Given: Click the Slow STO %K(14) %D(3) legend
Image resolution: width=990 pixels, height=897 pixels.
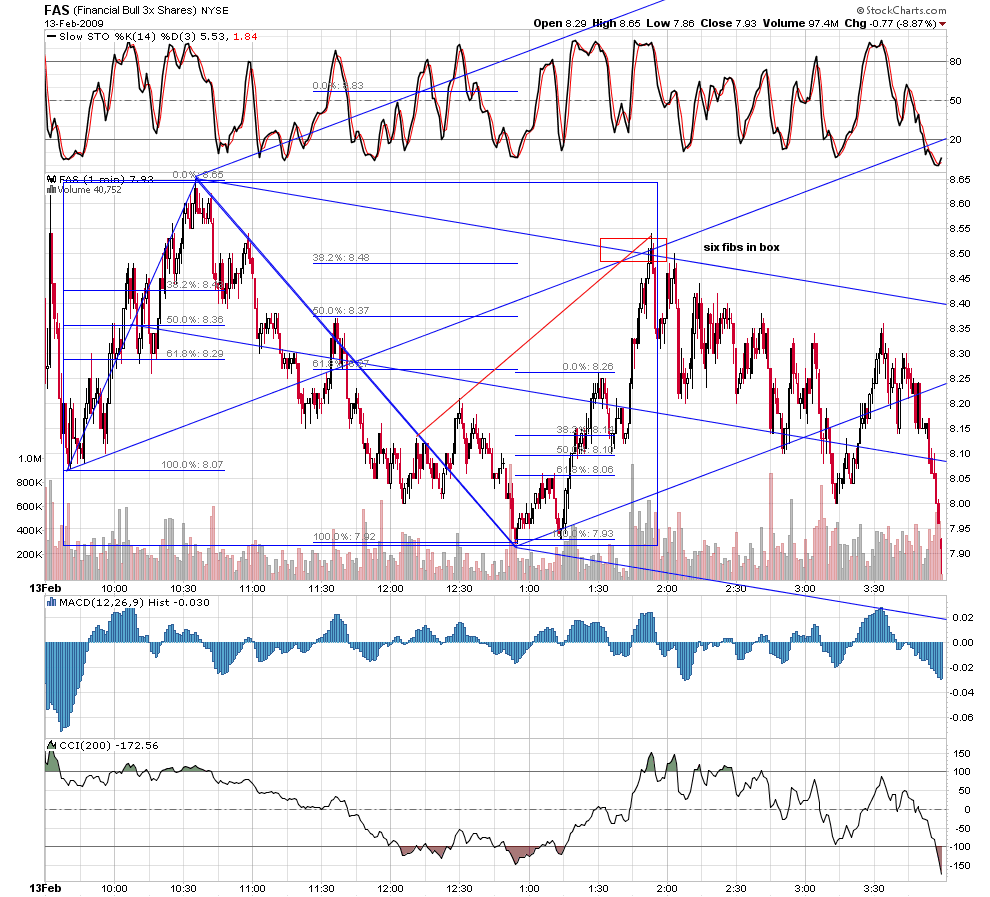Looking at the screenshot, I should click(x=128, y=37).
